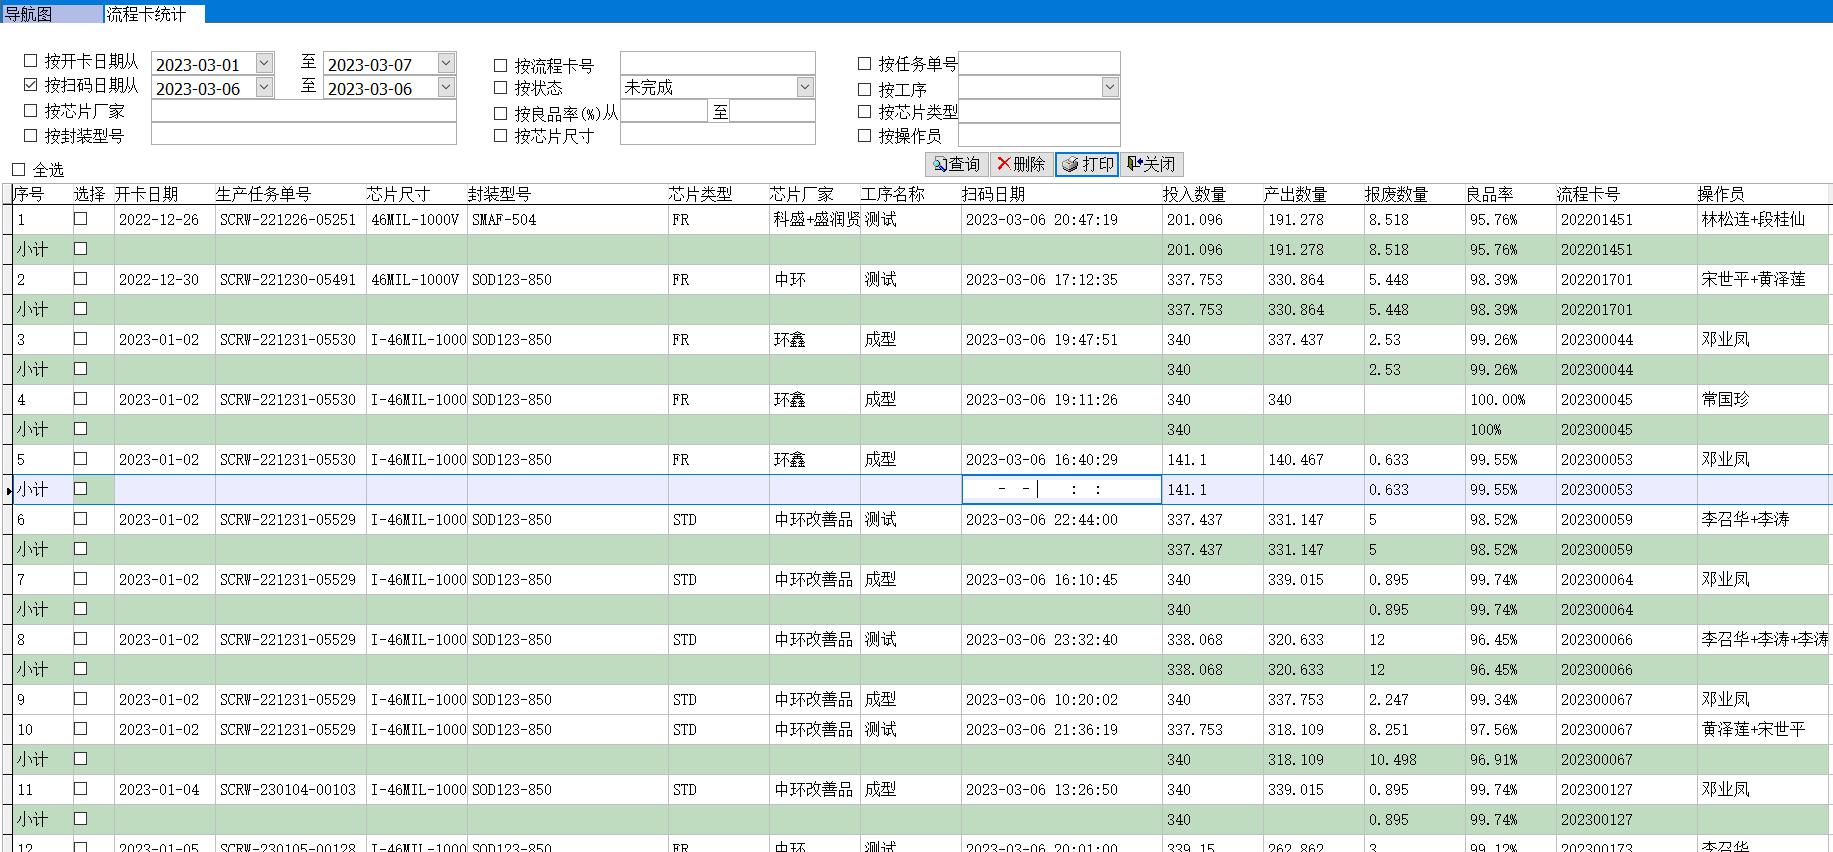
Task: Select the 流程卡统计 tab
Action: 146,14
